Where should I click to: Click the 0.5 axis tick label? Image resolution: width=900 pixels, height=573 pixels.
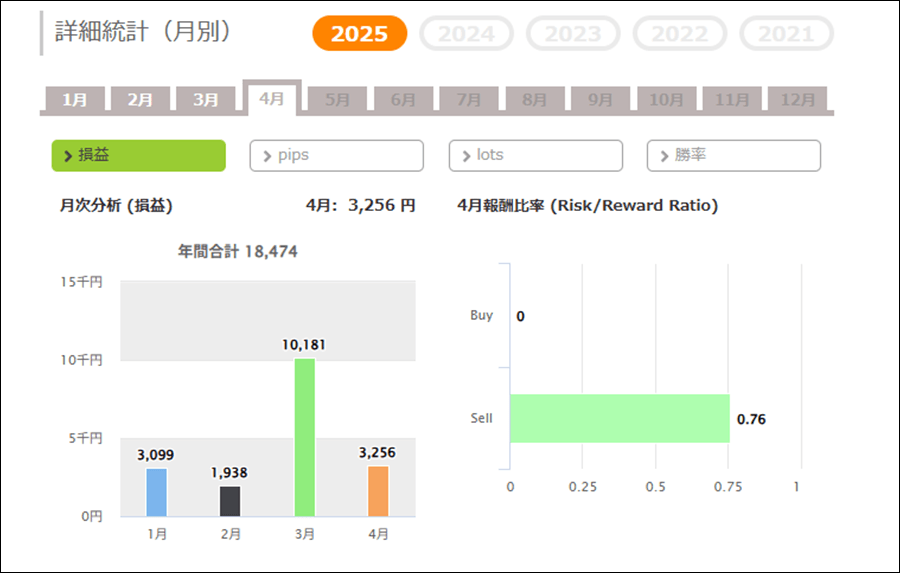click(x=655, y=487)
